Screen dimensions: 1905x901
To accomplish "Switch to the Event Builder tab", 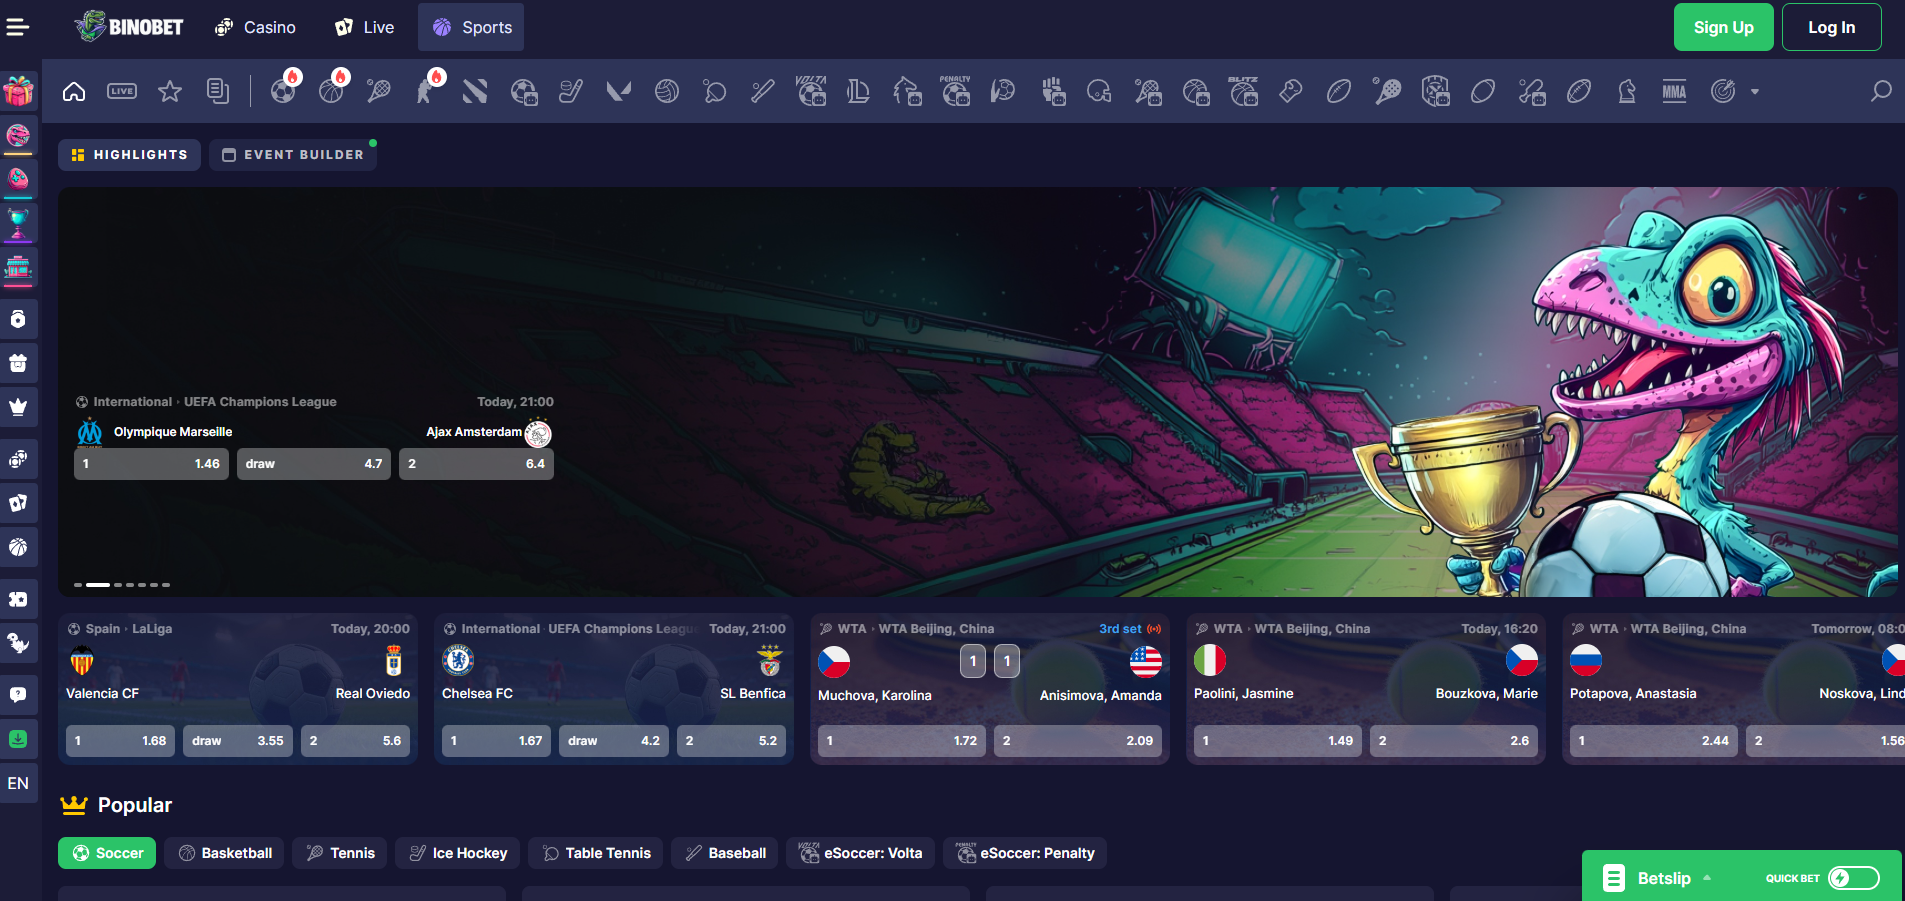I will coord(293,155).
